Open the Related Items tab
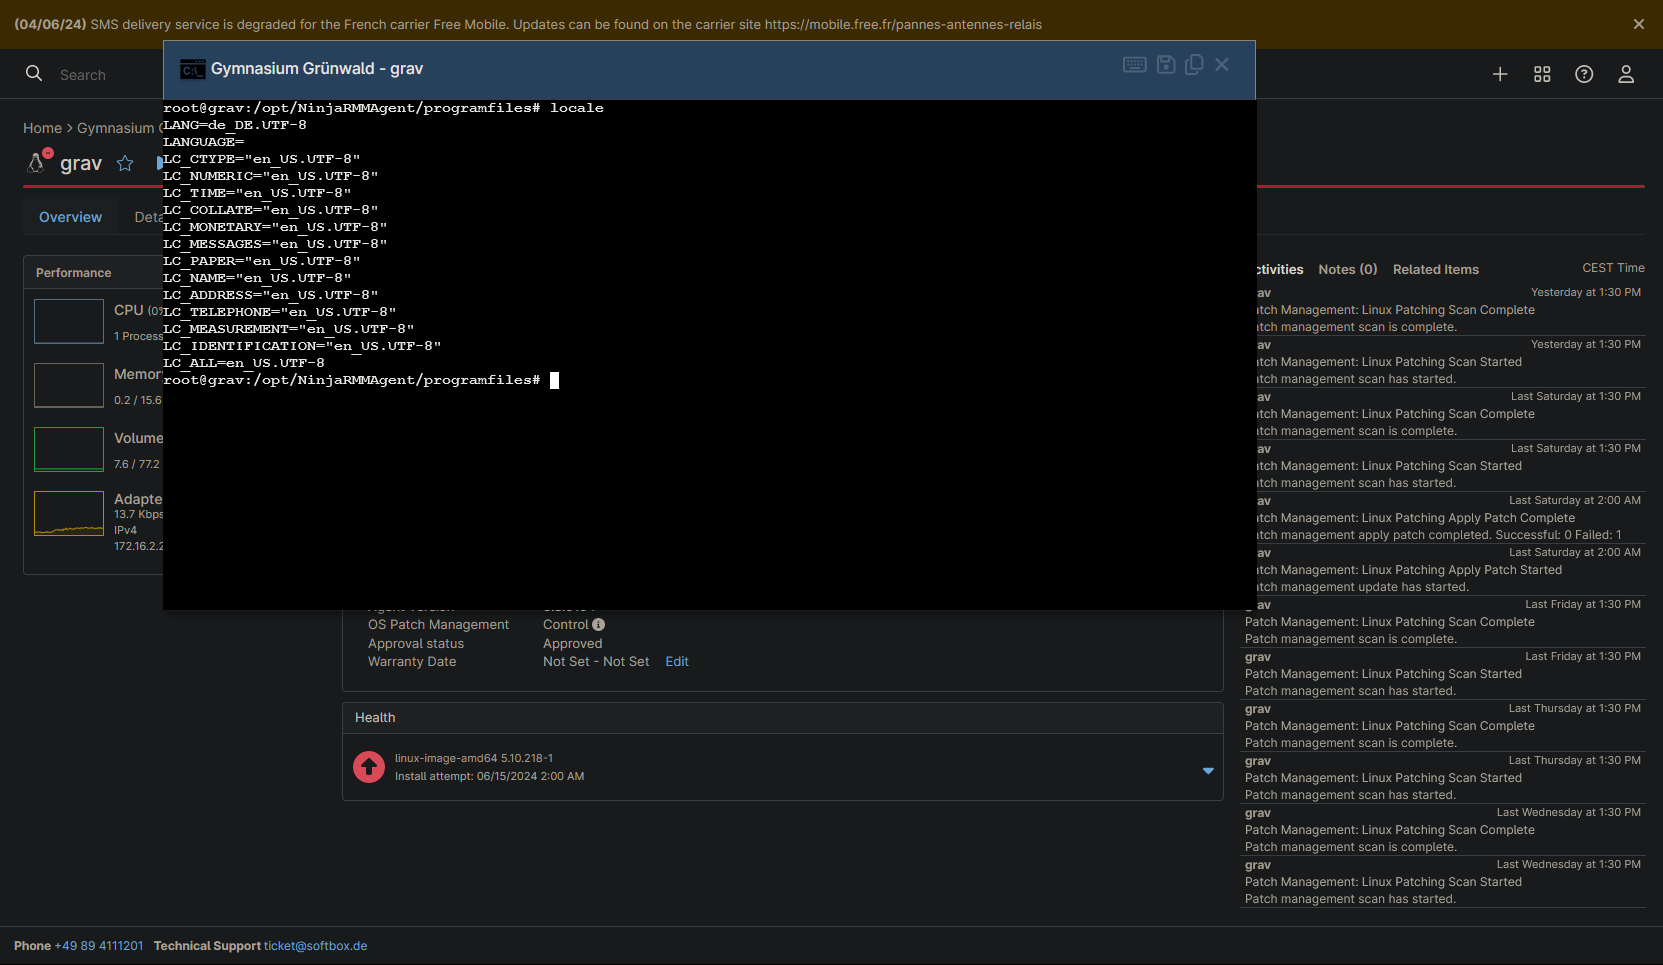 tap(1435, 269)
